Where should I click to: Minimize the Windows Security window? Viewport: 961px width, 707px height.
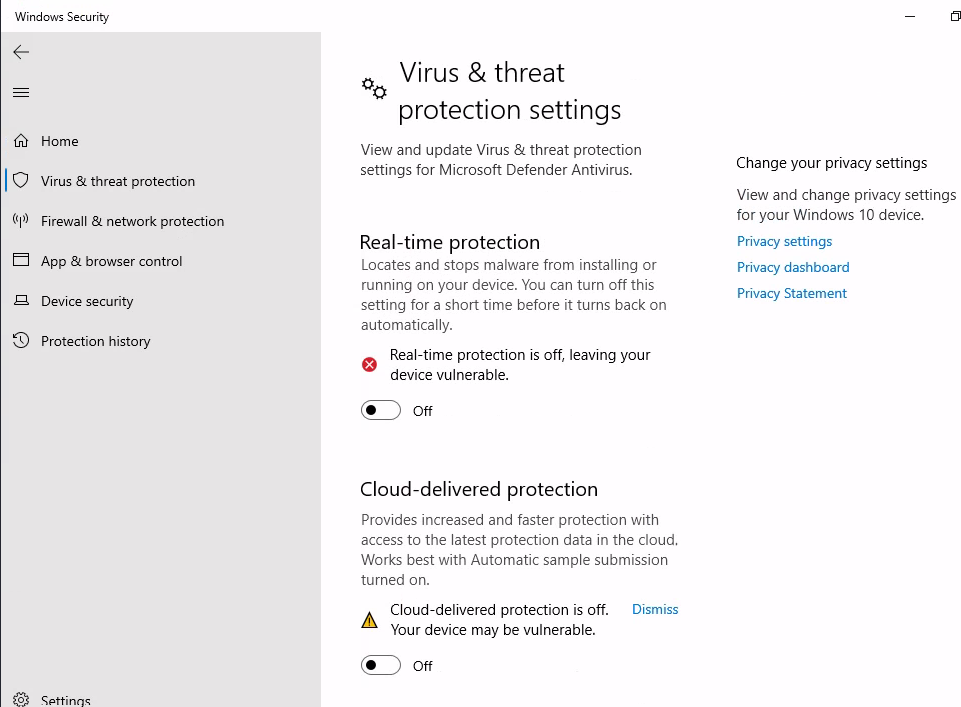910,17
